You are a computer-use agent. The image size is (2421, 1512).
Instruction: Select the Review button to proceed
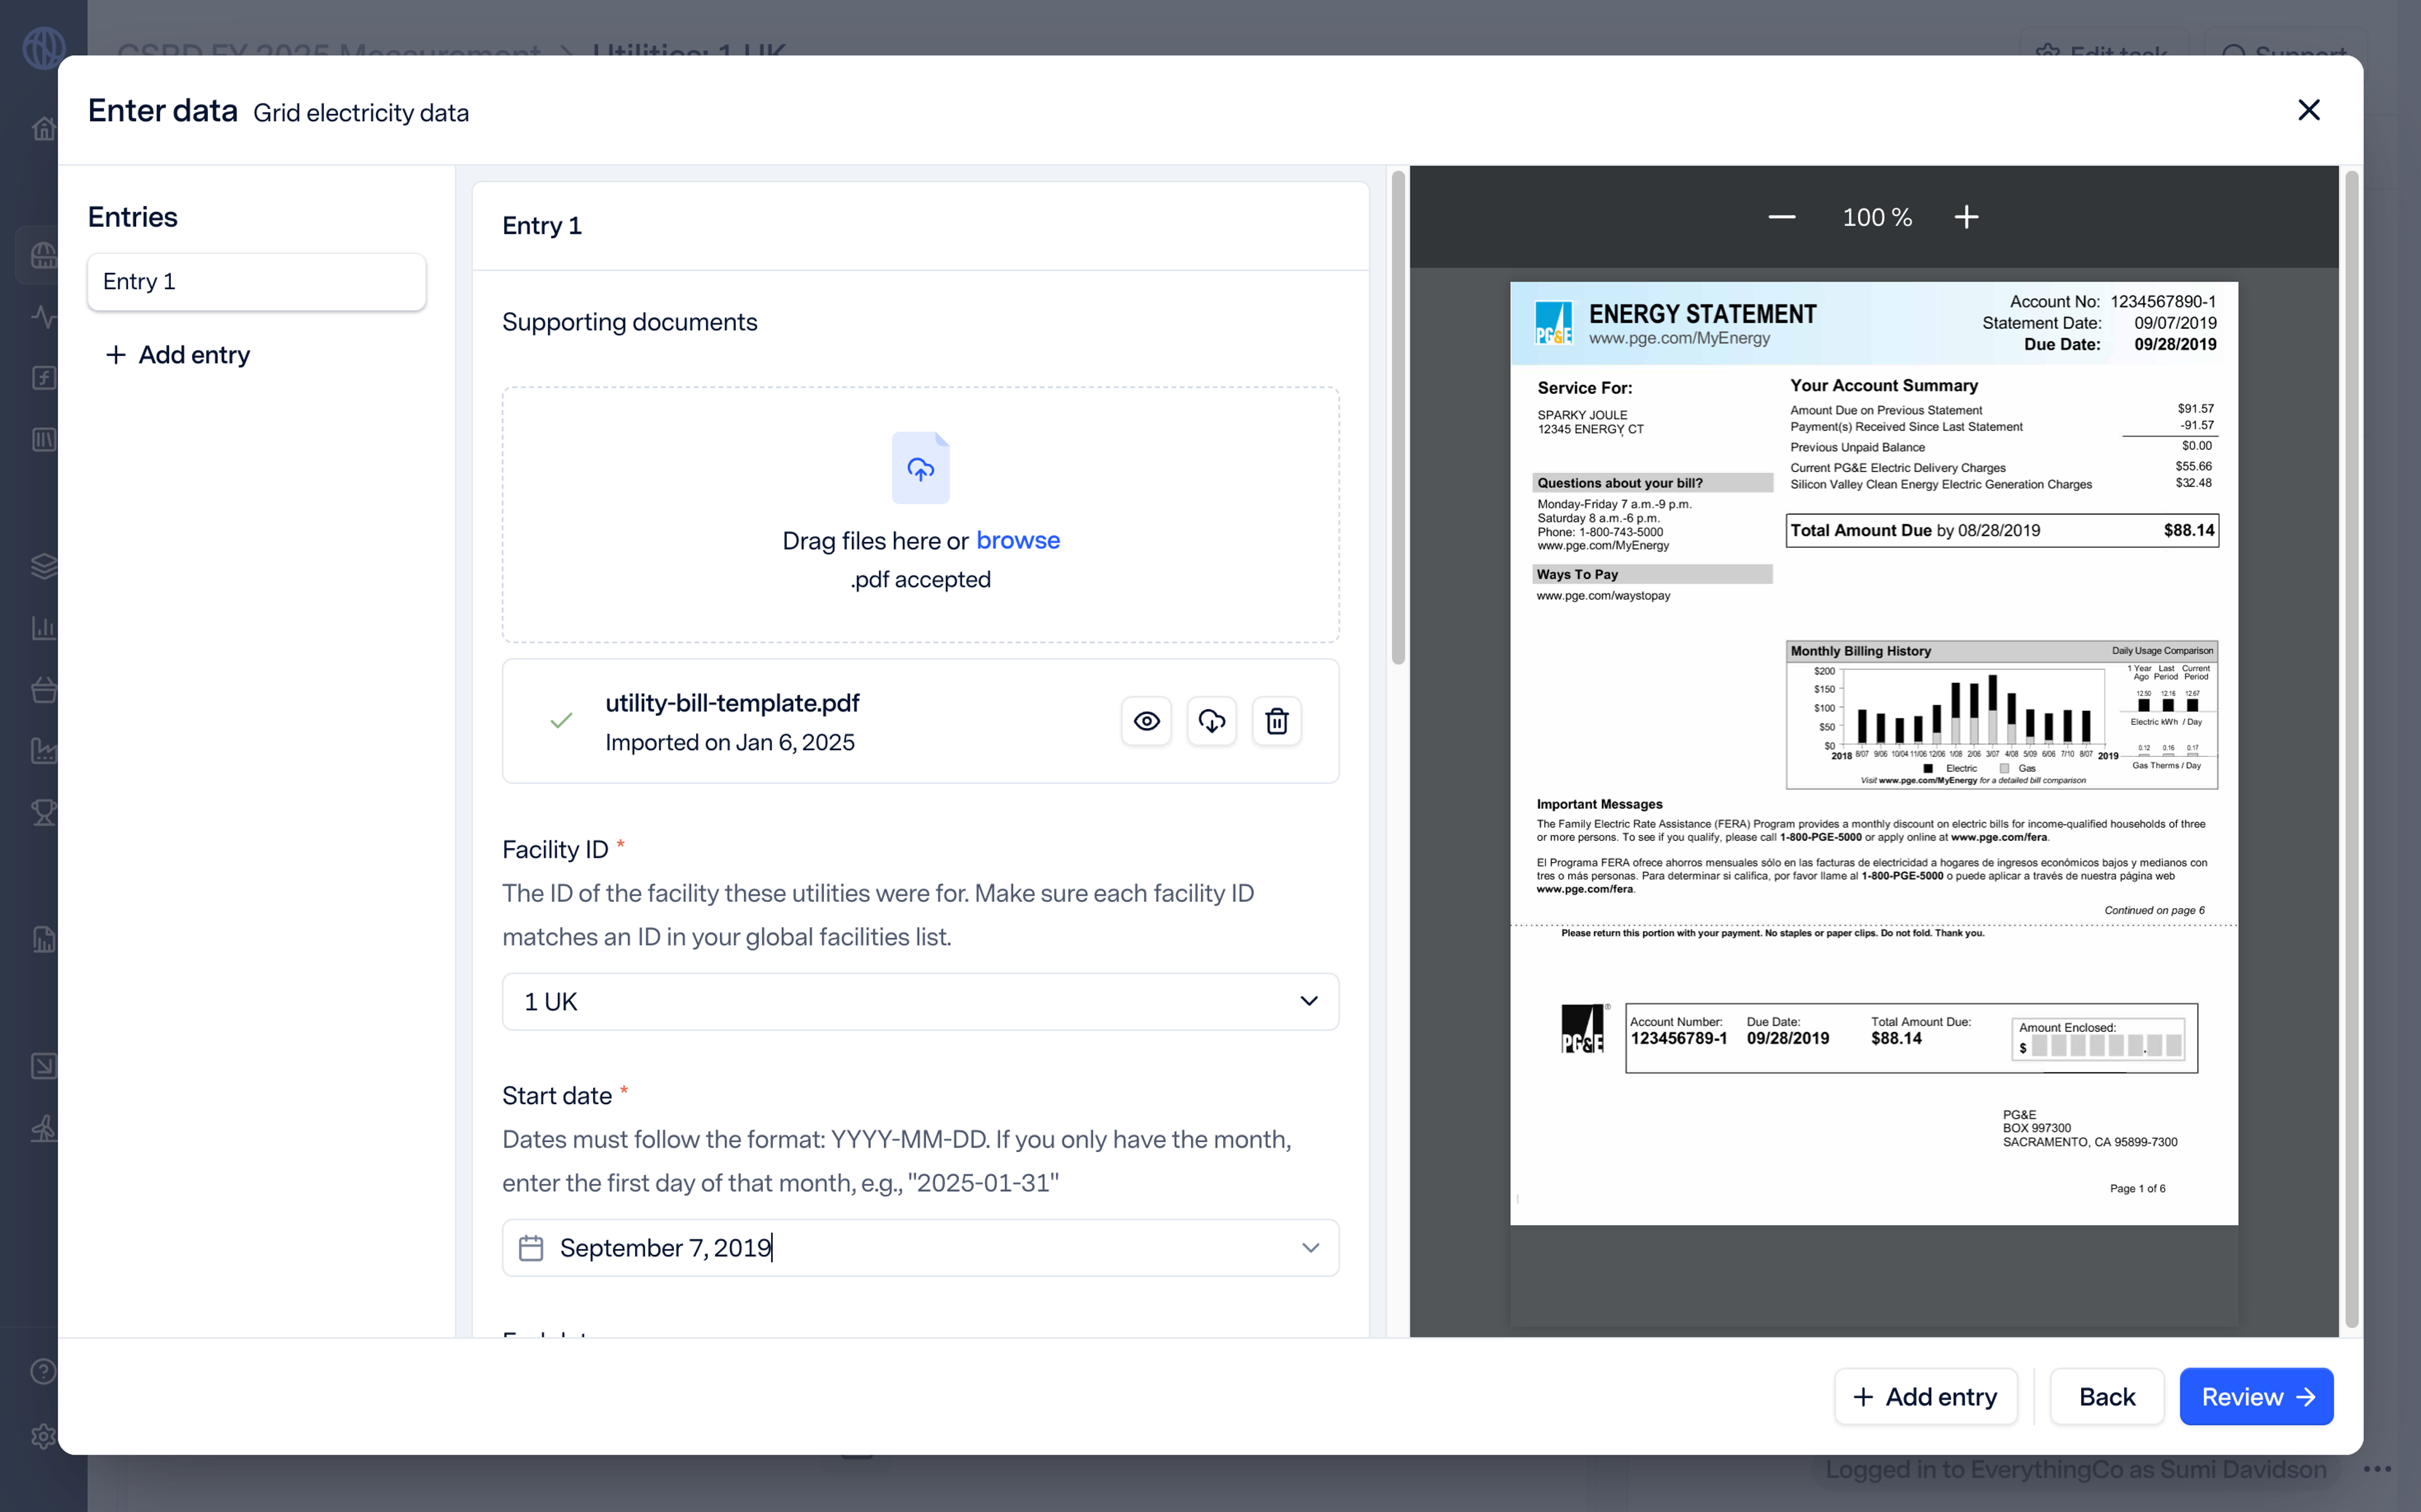2257,1395
